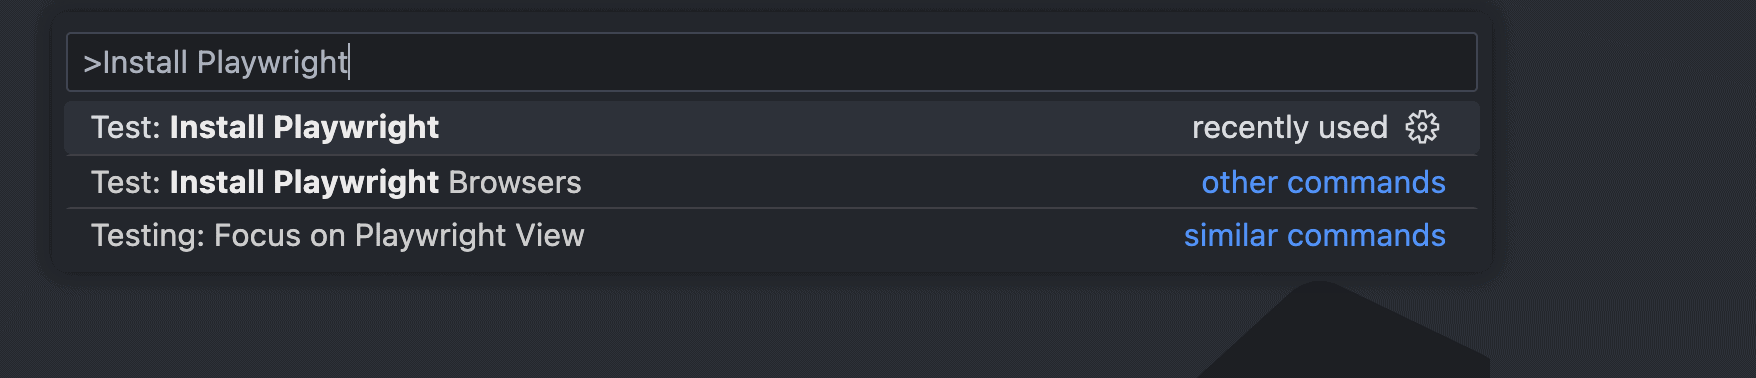Run Test: Install Playwright command
This screenshot has width=1756, height=378.
pos(771,127)
